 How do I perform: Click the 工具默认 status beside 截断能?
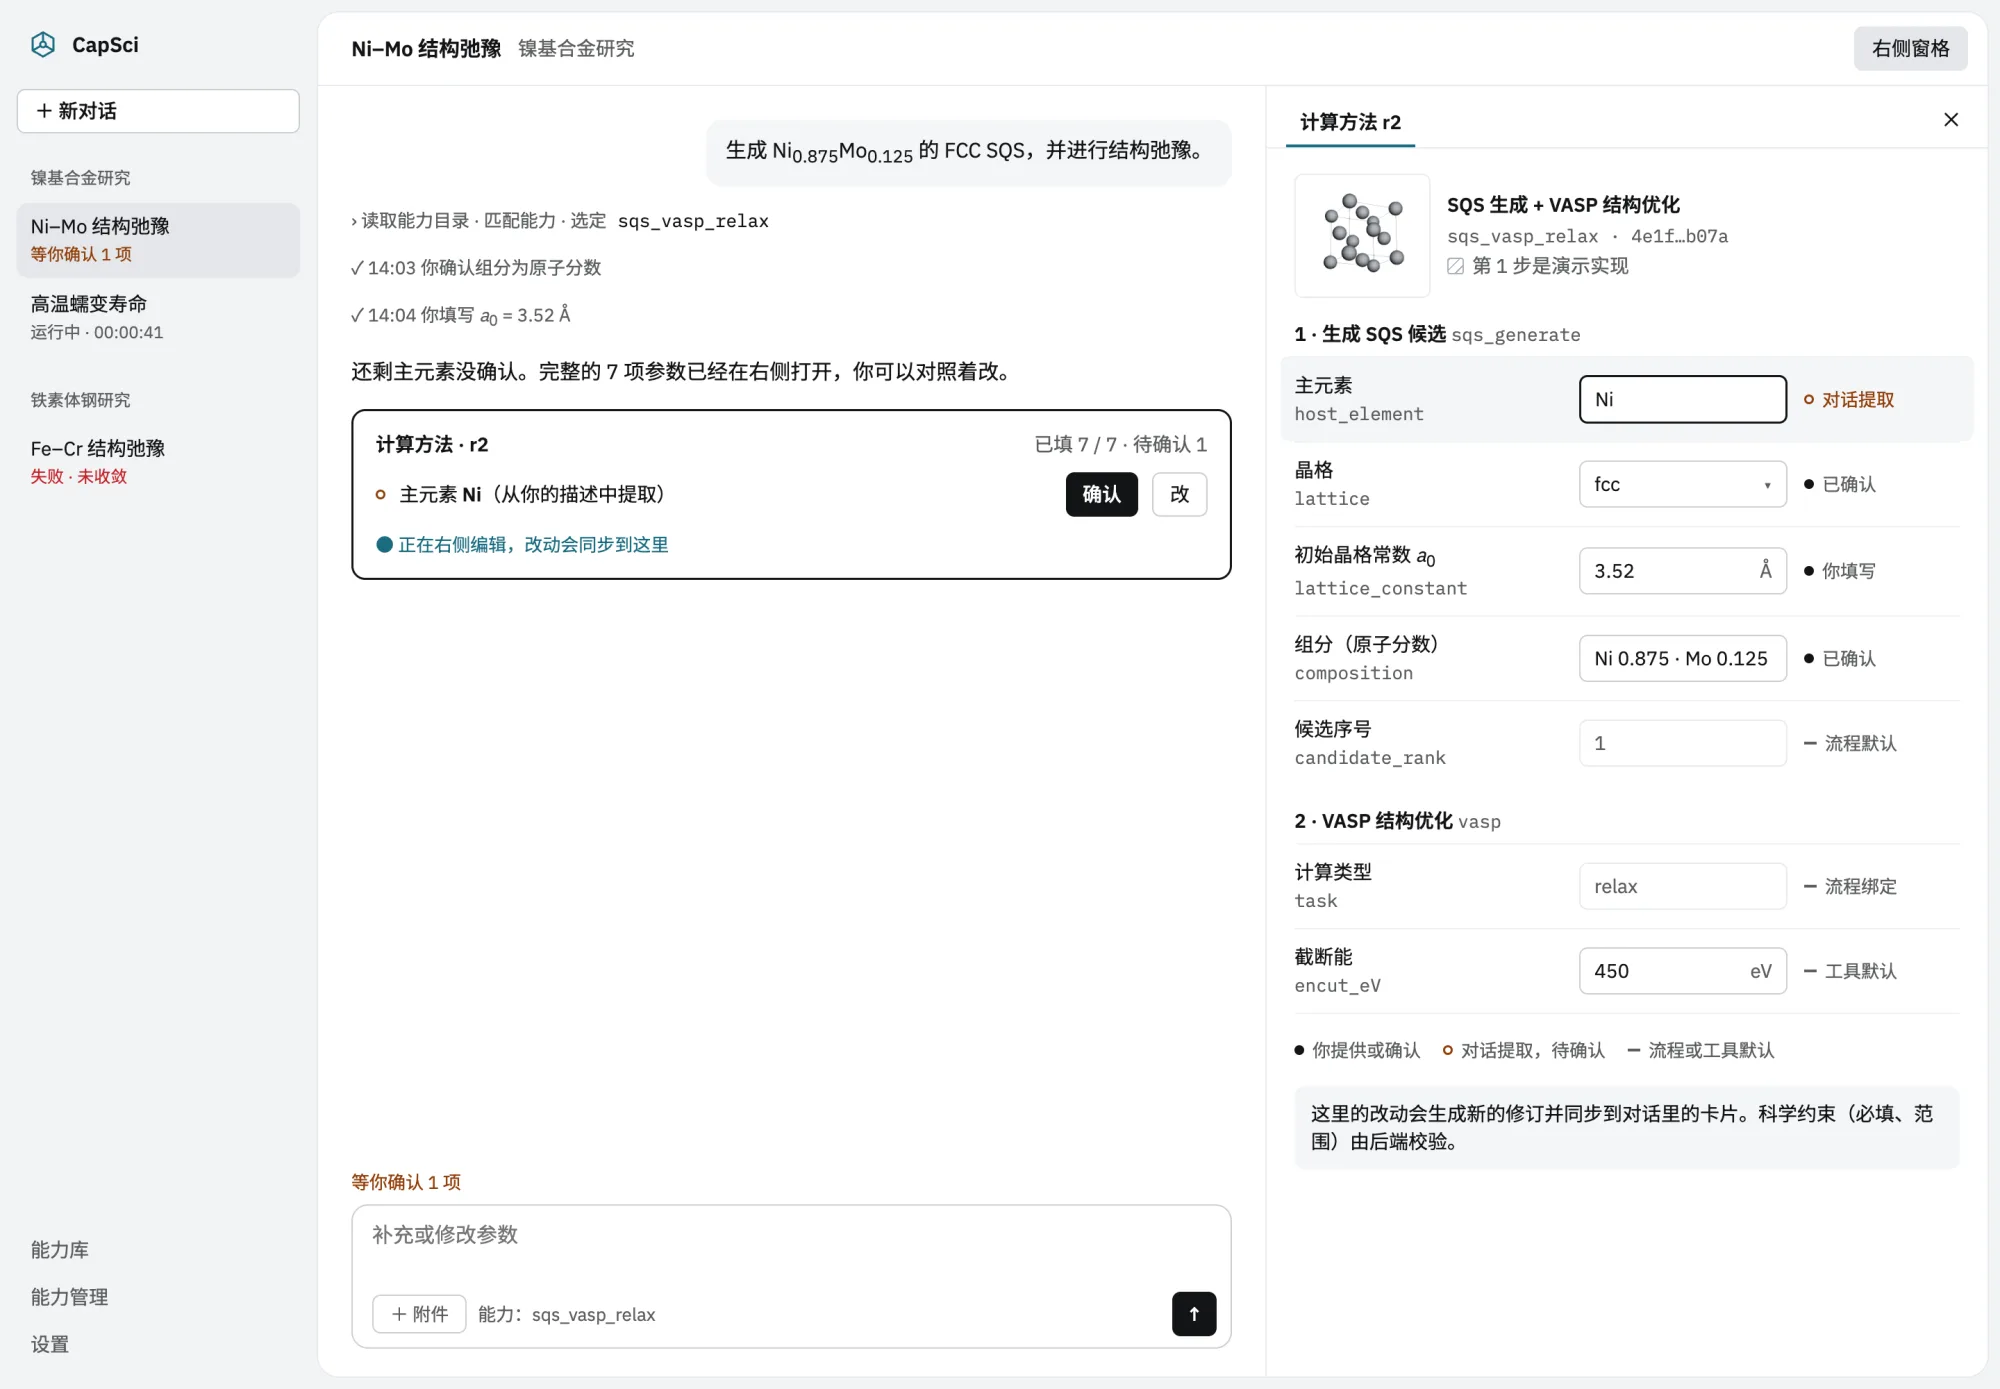click(x=1850, y=970)
